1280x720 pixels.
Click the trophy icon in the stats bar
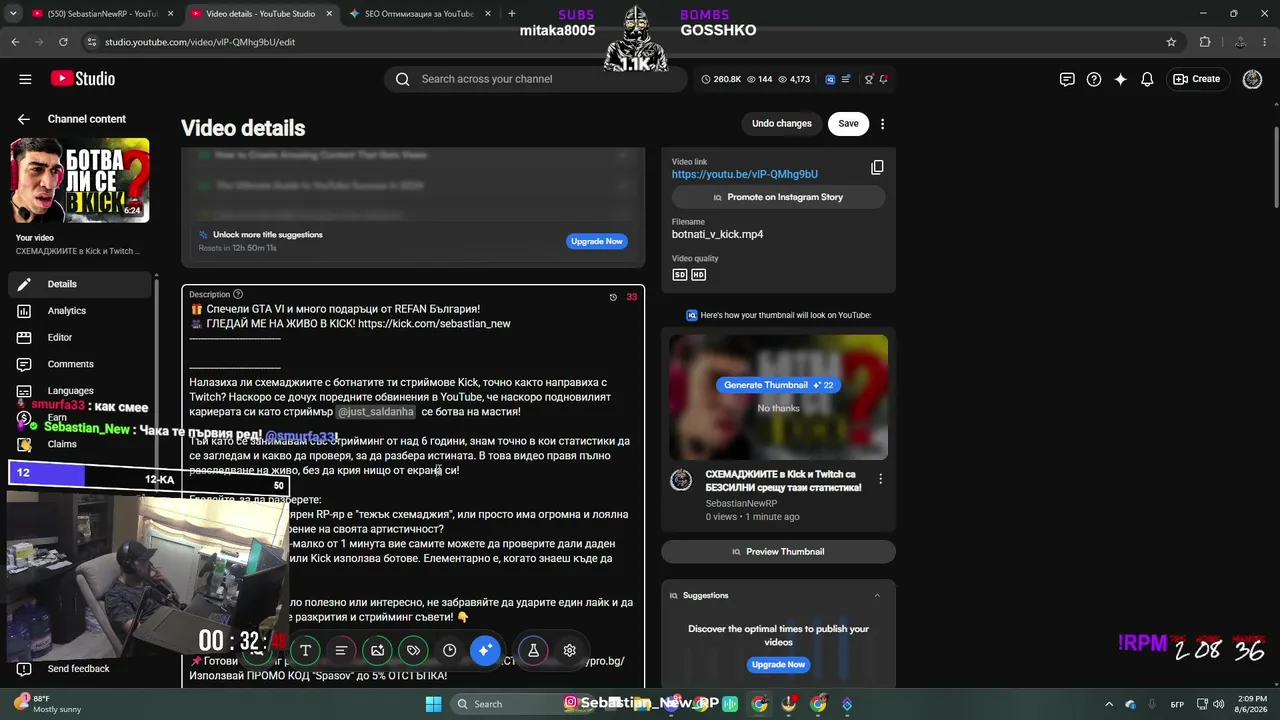coord(869,79)
